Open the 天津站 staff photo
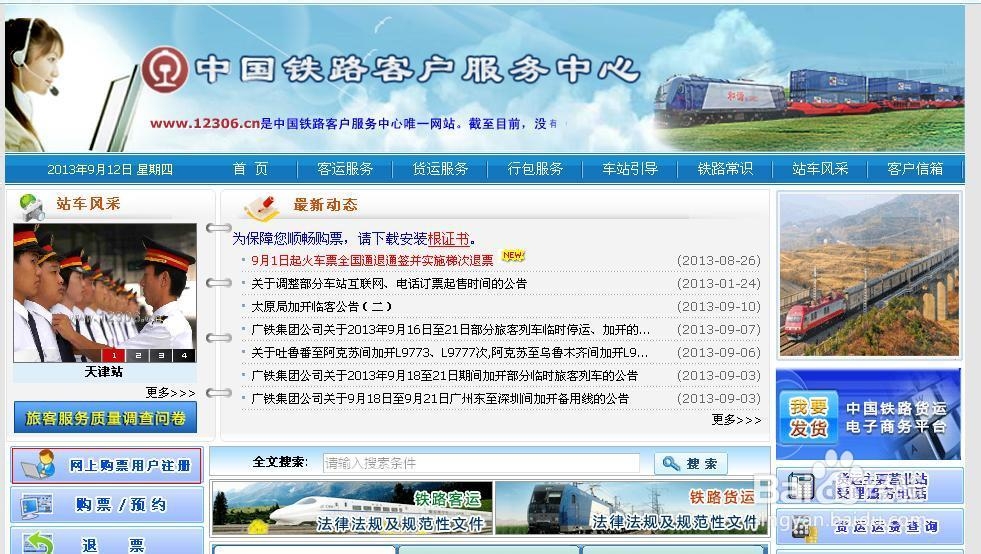 tap(104, 293)
